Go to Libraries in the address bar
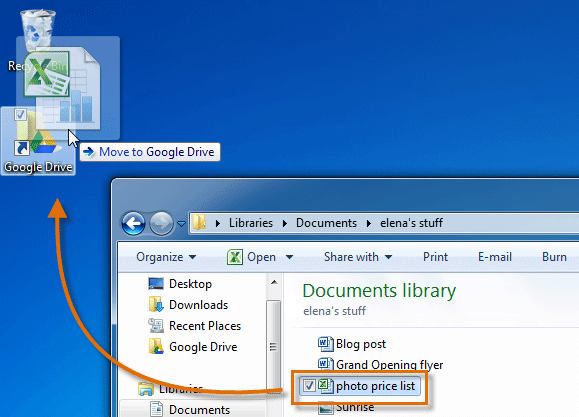Screen dimensions: 579x417 (x=251, y=223)
